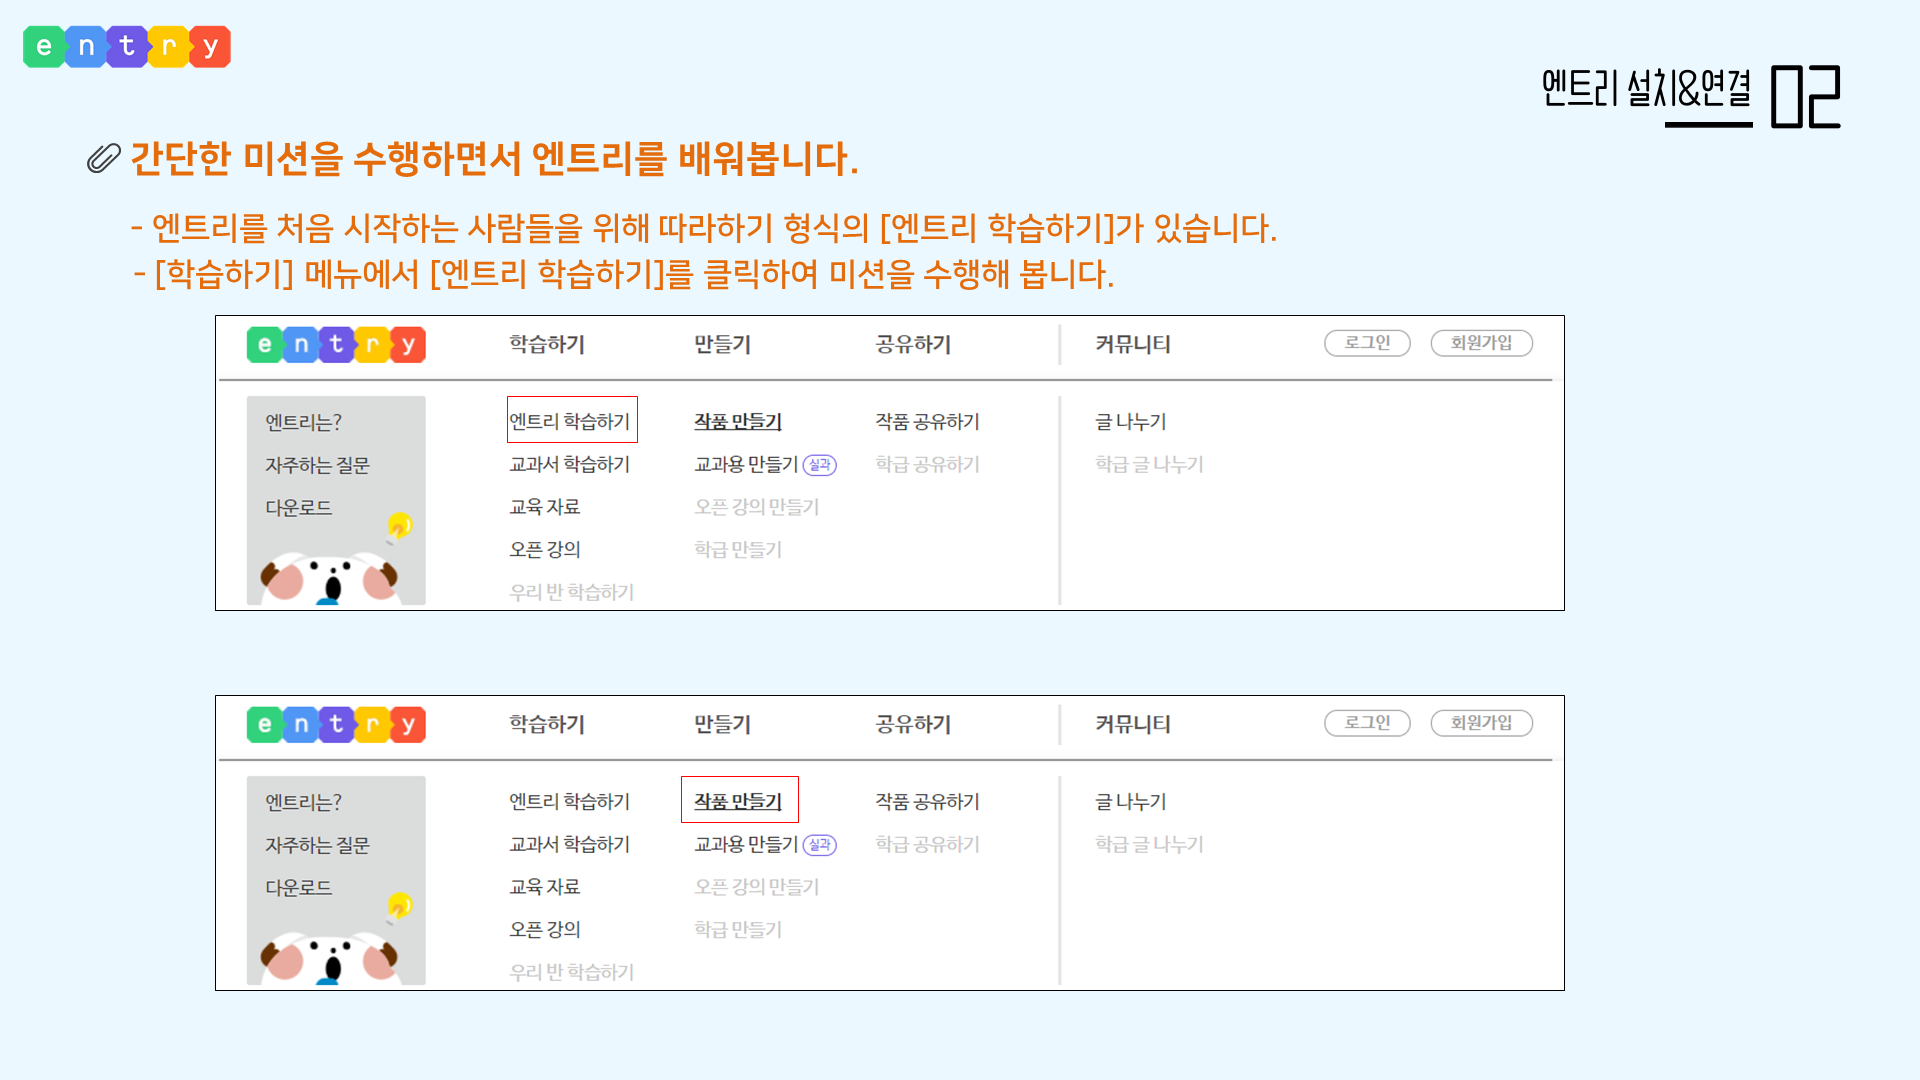Click 로그인 button in upper screenshot
The height and width of the screenshot is (1080, 1920).
tap(1367, 343)
